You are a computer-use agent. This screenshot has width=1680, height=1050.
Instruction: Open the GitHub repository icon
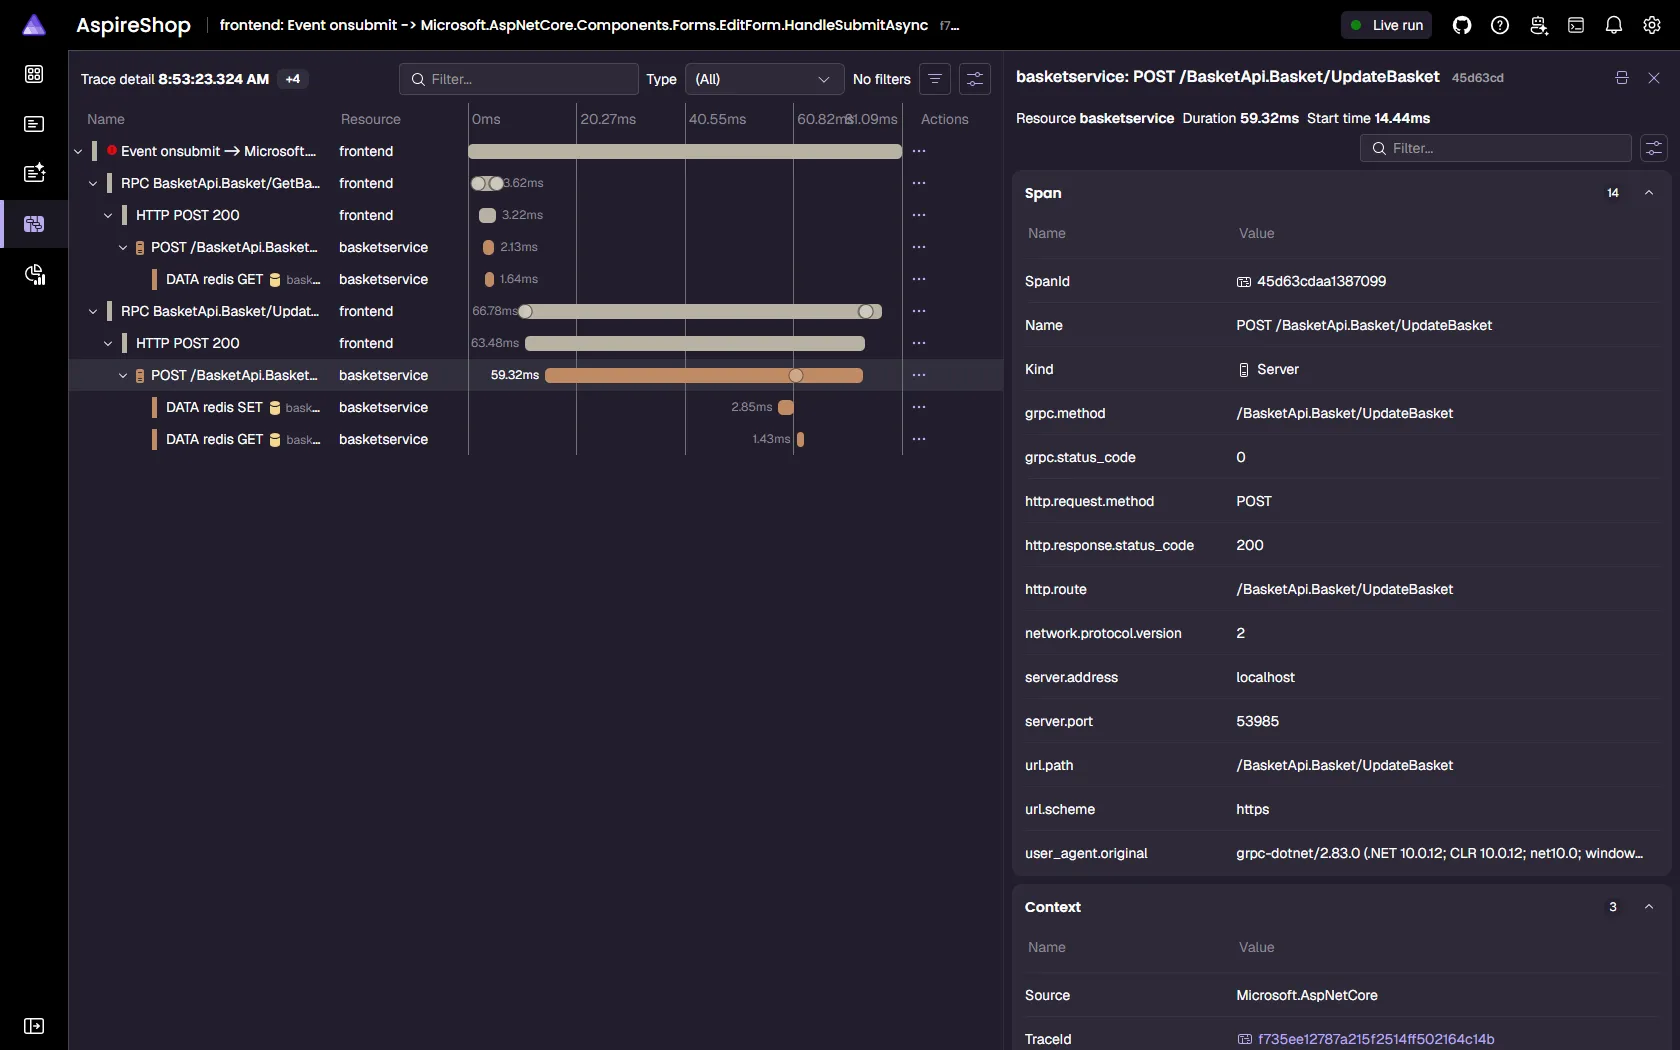coord(1462,25)
